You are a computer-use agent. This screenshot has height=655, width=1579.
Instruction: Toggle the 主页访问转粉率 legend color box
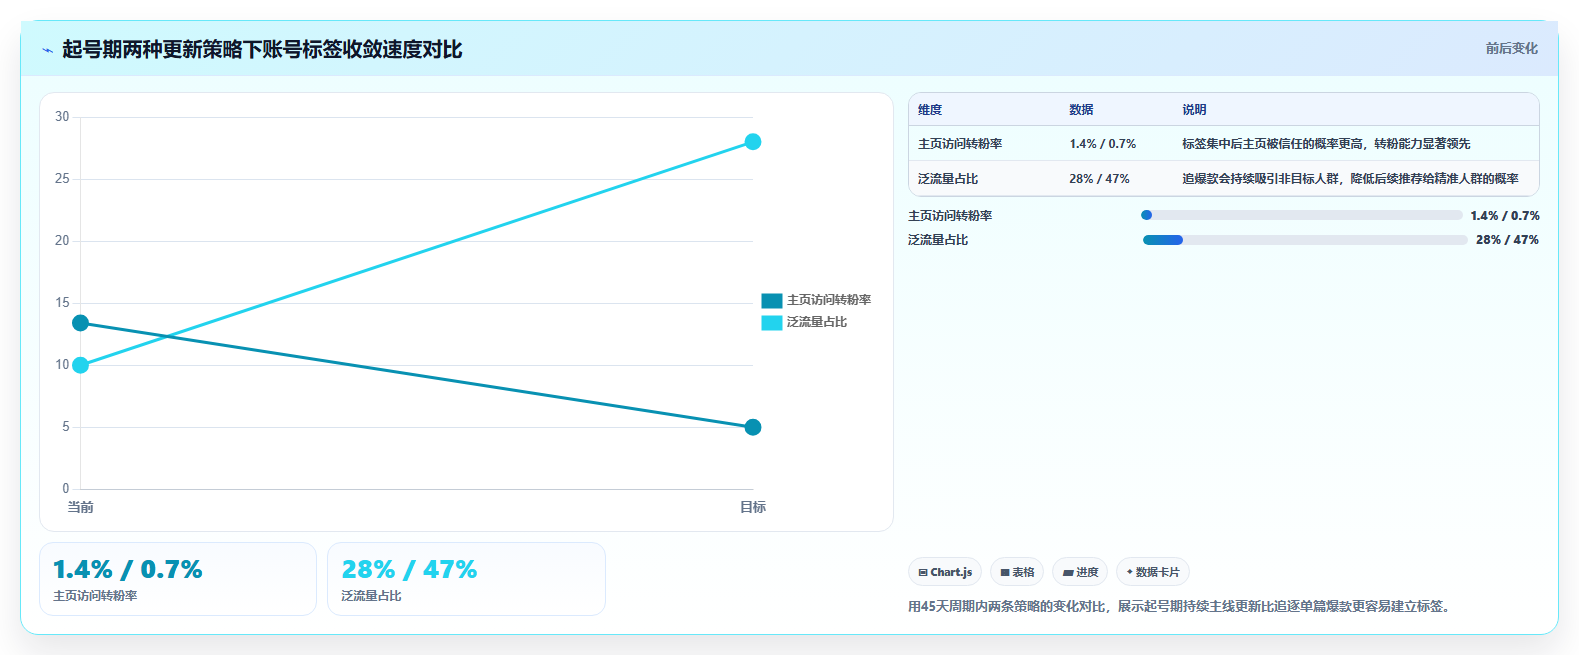(x=771, y=300)
